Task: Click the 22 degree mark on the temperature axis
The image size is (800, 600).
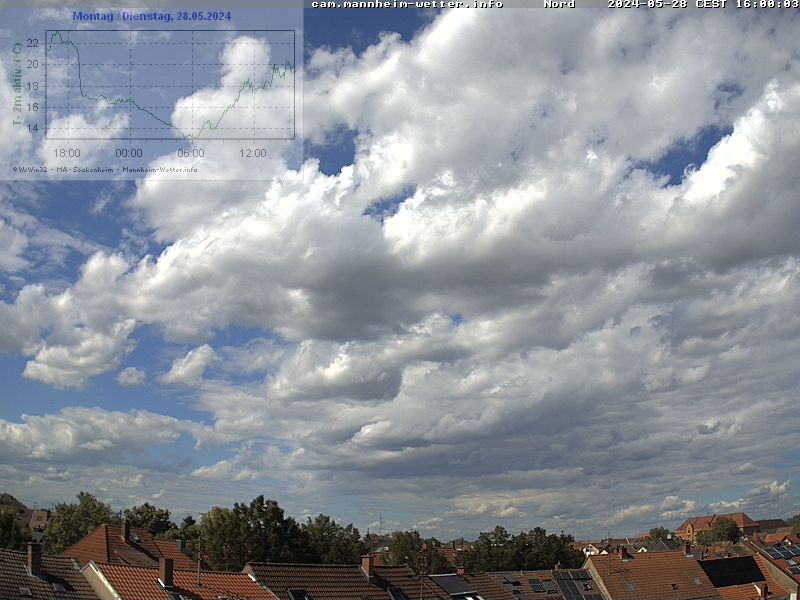Action: tap(33, 43)
